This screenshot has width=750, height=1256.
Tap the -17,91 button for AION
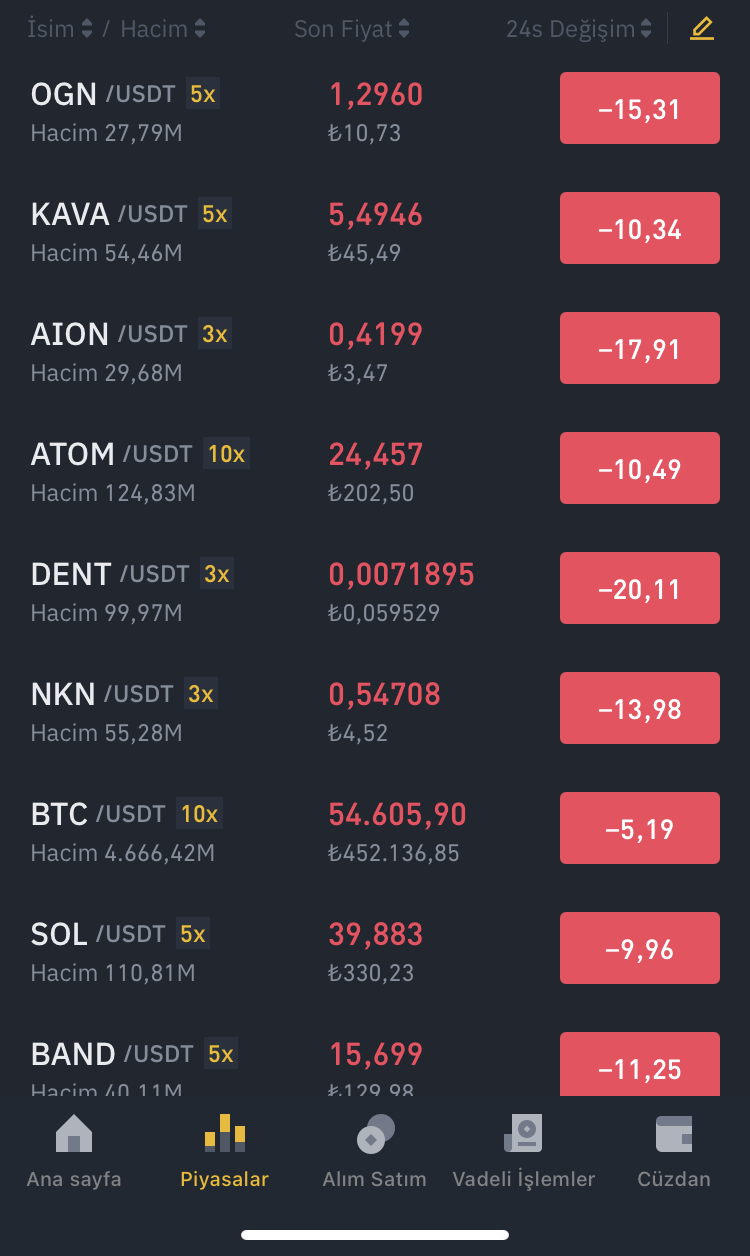pos(640,348)
